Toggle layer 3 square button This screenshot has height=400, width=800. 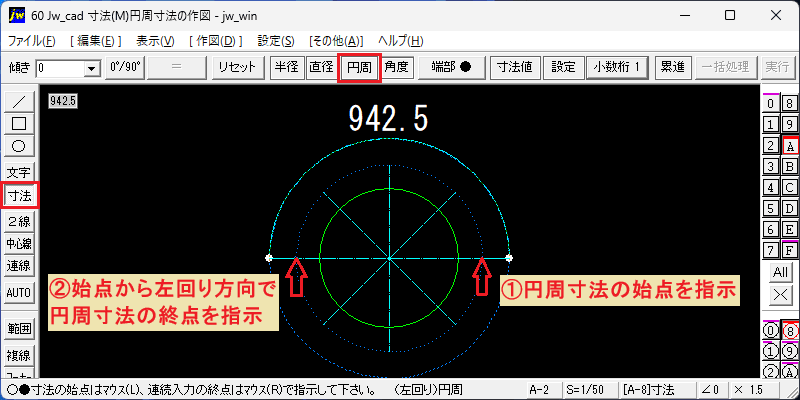(770, 166)
